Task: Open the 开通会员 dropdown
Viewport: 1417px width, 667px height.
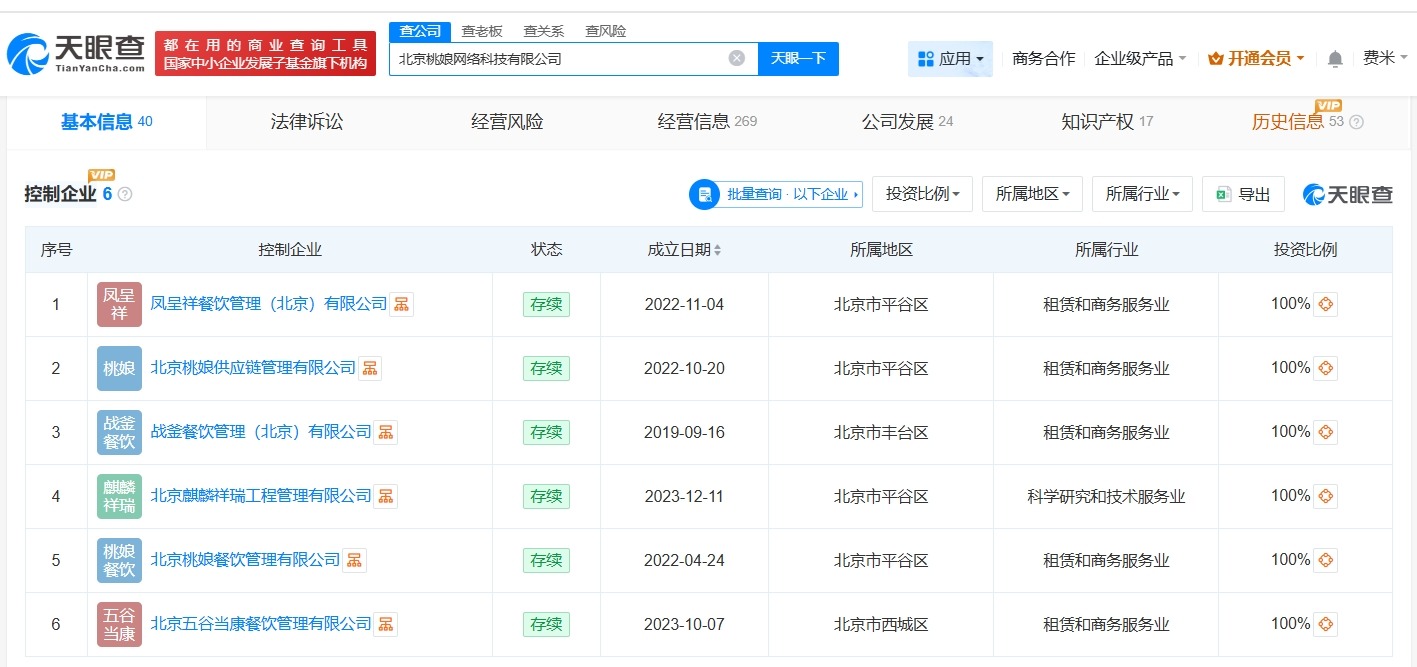Action: 1254,59
